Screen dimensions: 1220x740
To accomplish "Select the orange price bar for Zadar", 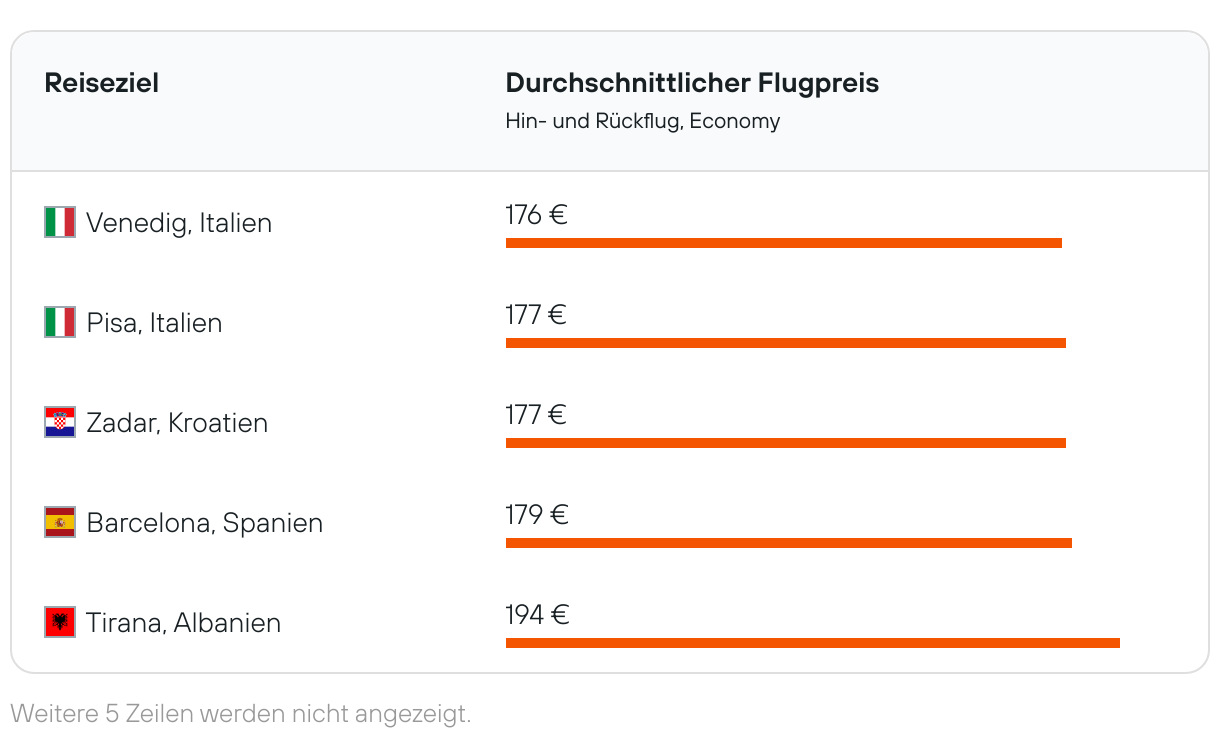I will tap(786, 443).
